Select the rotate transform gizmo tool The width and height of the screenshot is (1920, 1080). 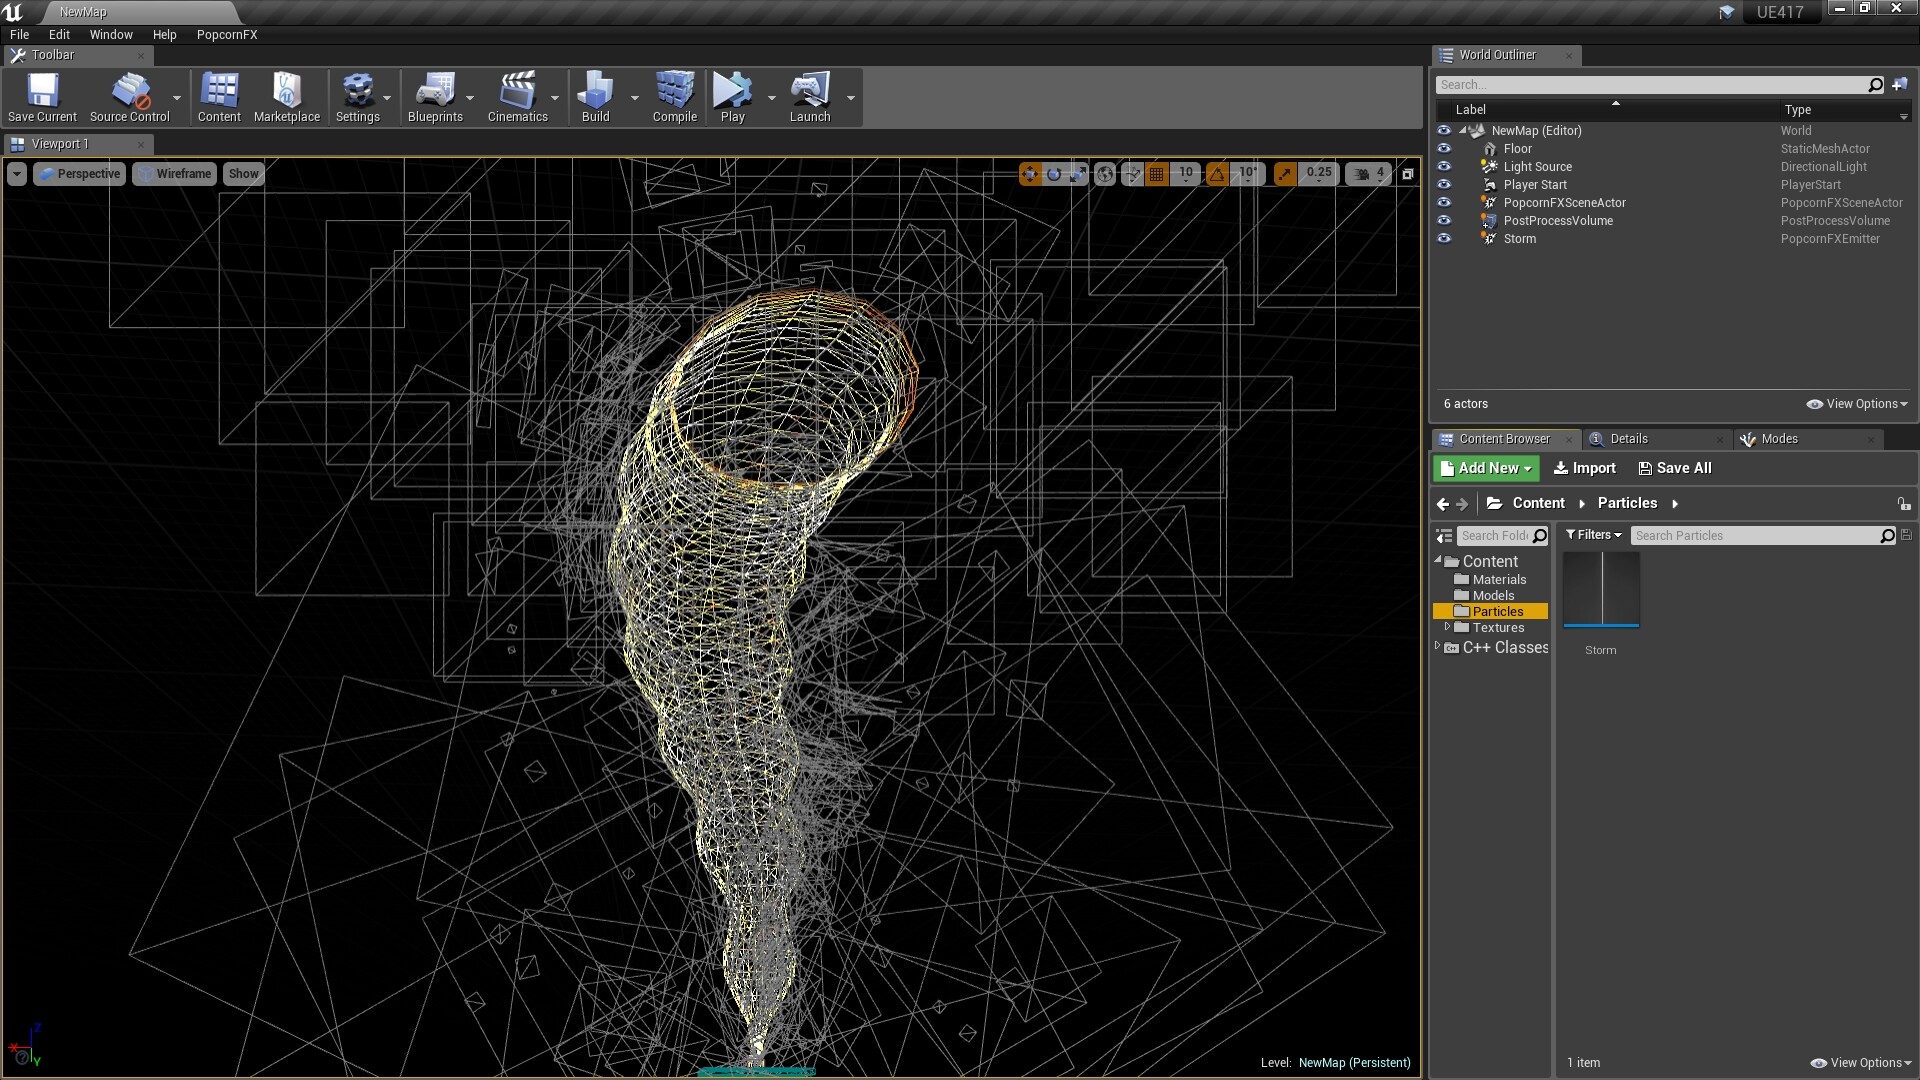click(1053, 174)
